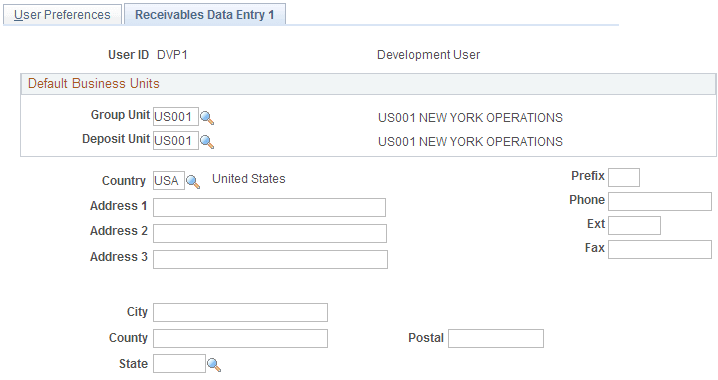The width and height of the screenshot is (718, 380).
Task: Click the Country label
Action: tap(124, 181)
